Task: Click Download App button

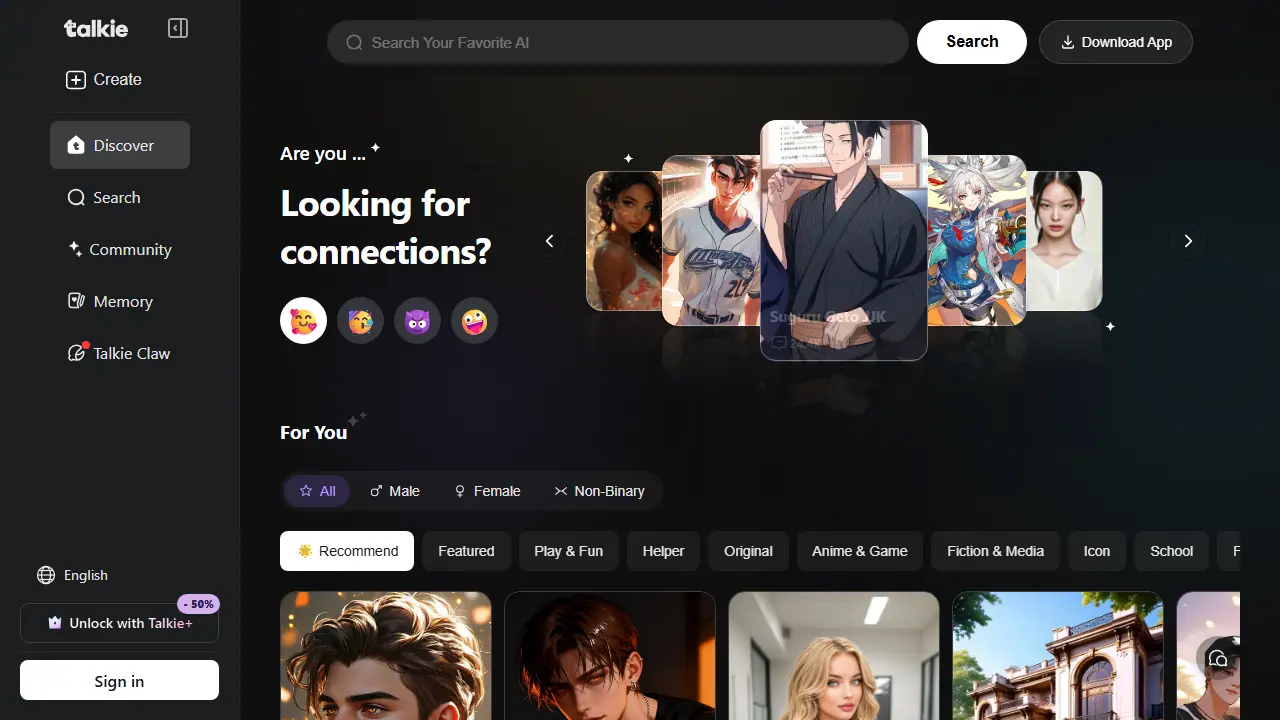Action: 1116,42
